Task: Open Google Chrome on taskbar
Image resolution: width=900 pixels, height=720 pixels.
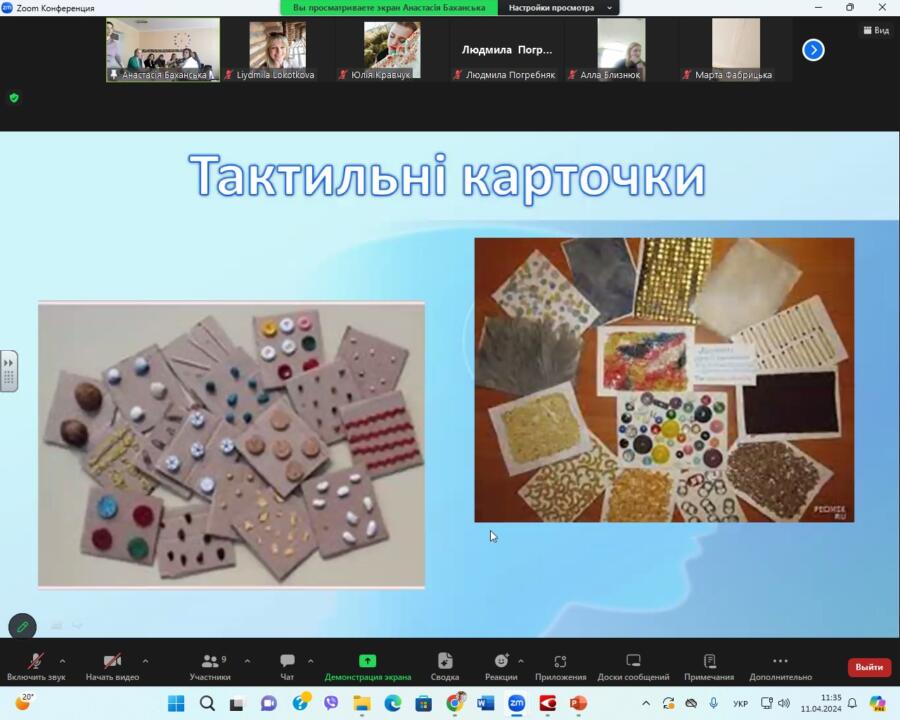Action: point(455,703)
